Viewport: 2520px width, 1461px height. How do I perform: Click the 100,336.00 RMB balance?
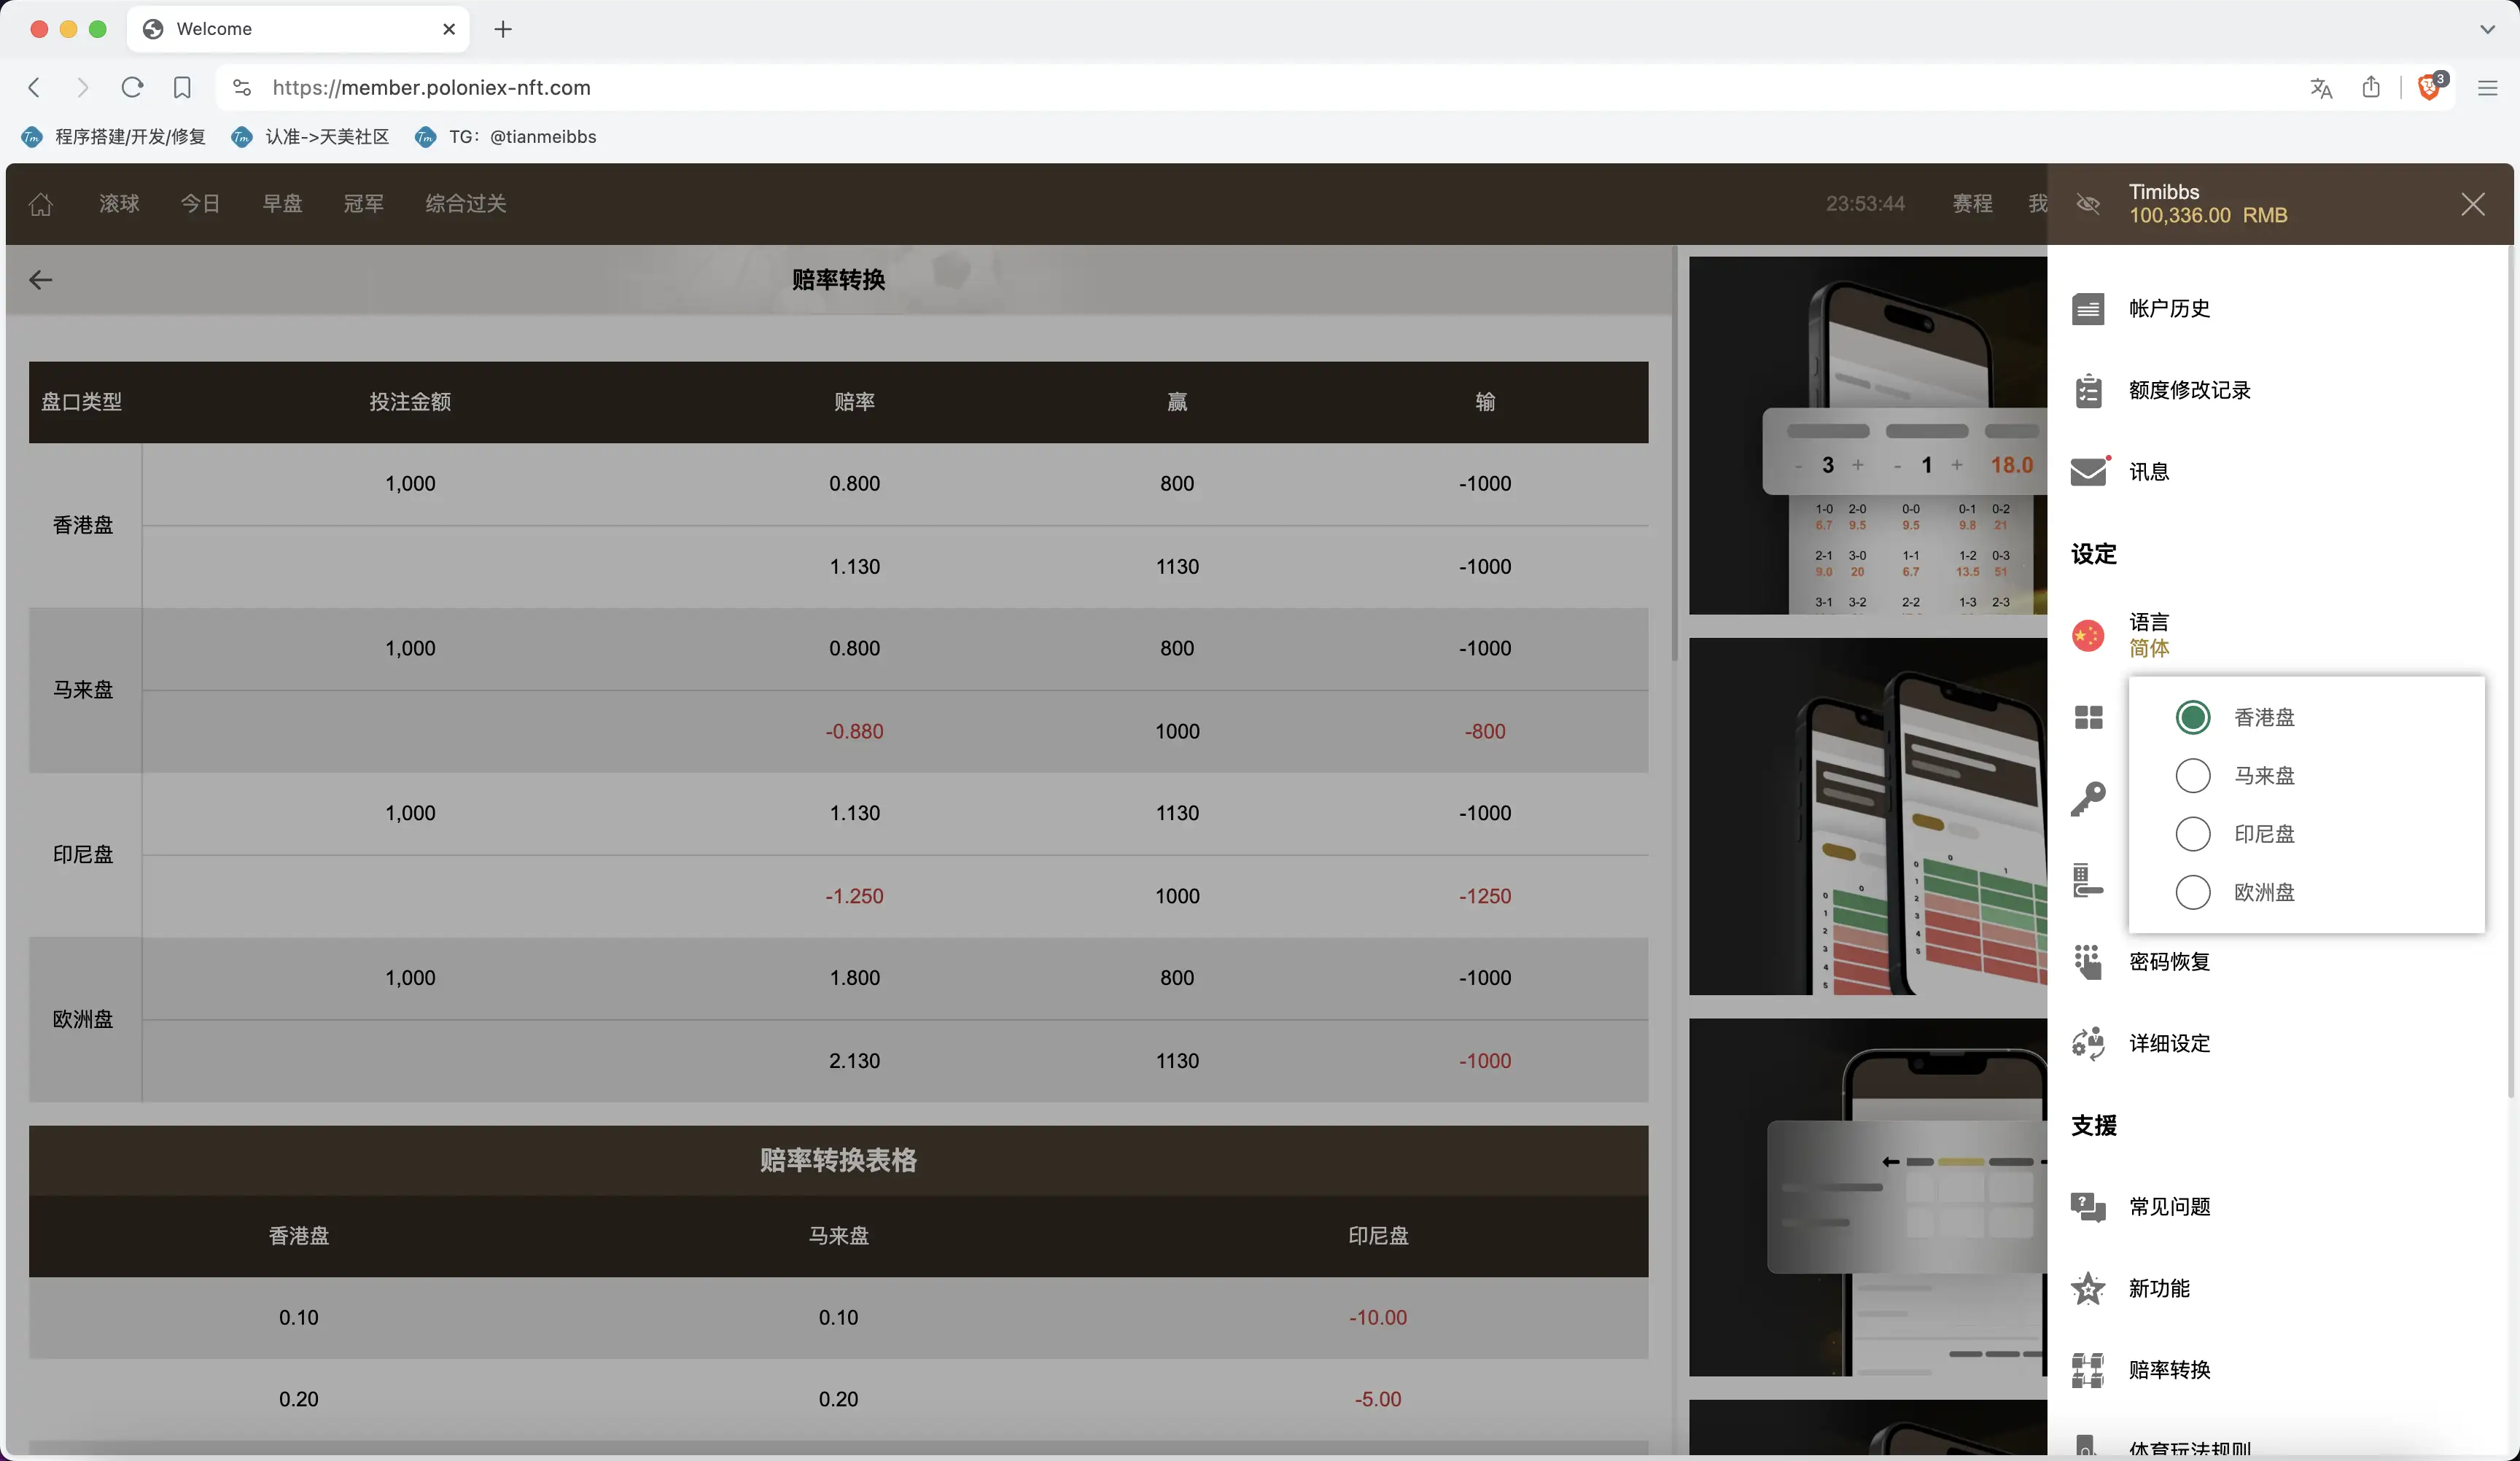point(2208,216)
